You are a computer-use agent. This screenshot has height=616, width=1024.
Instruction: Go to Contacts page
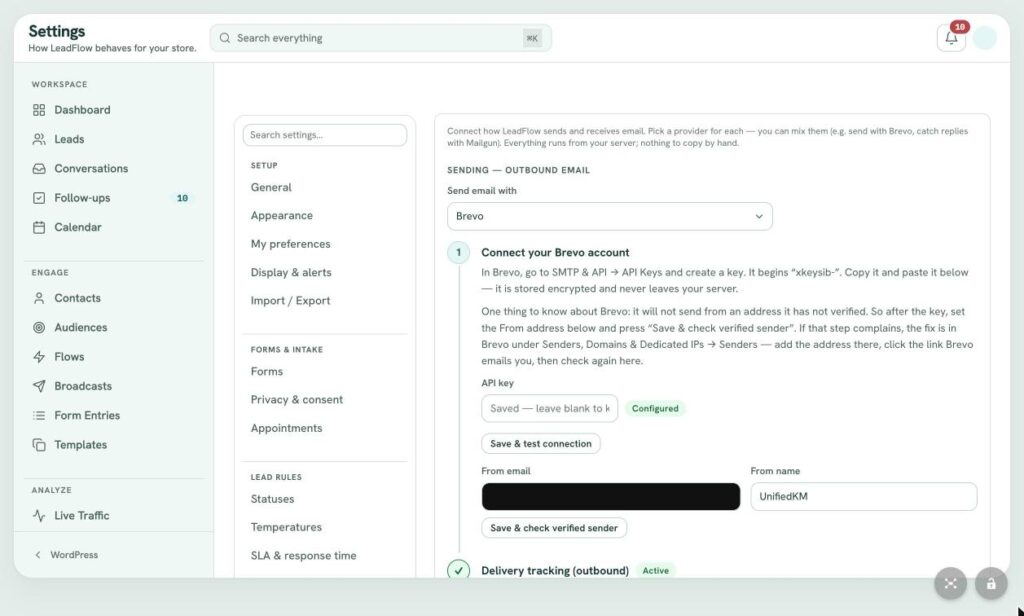(77, 298)
